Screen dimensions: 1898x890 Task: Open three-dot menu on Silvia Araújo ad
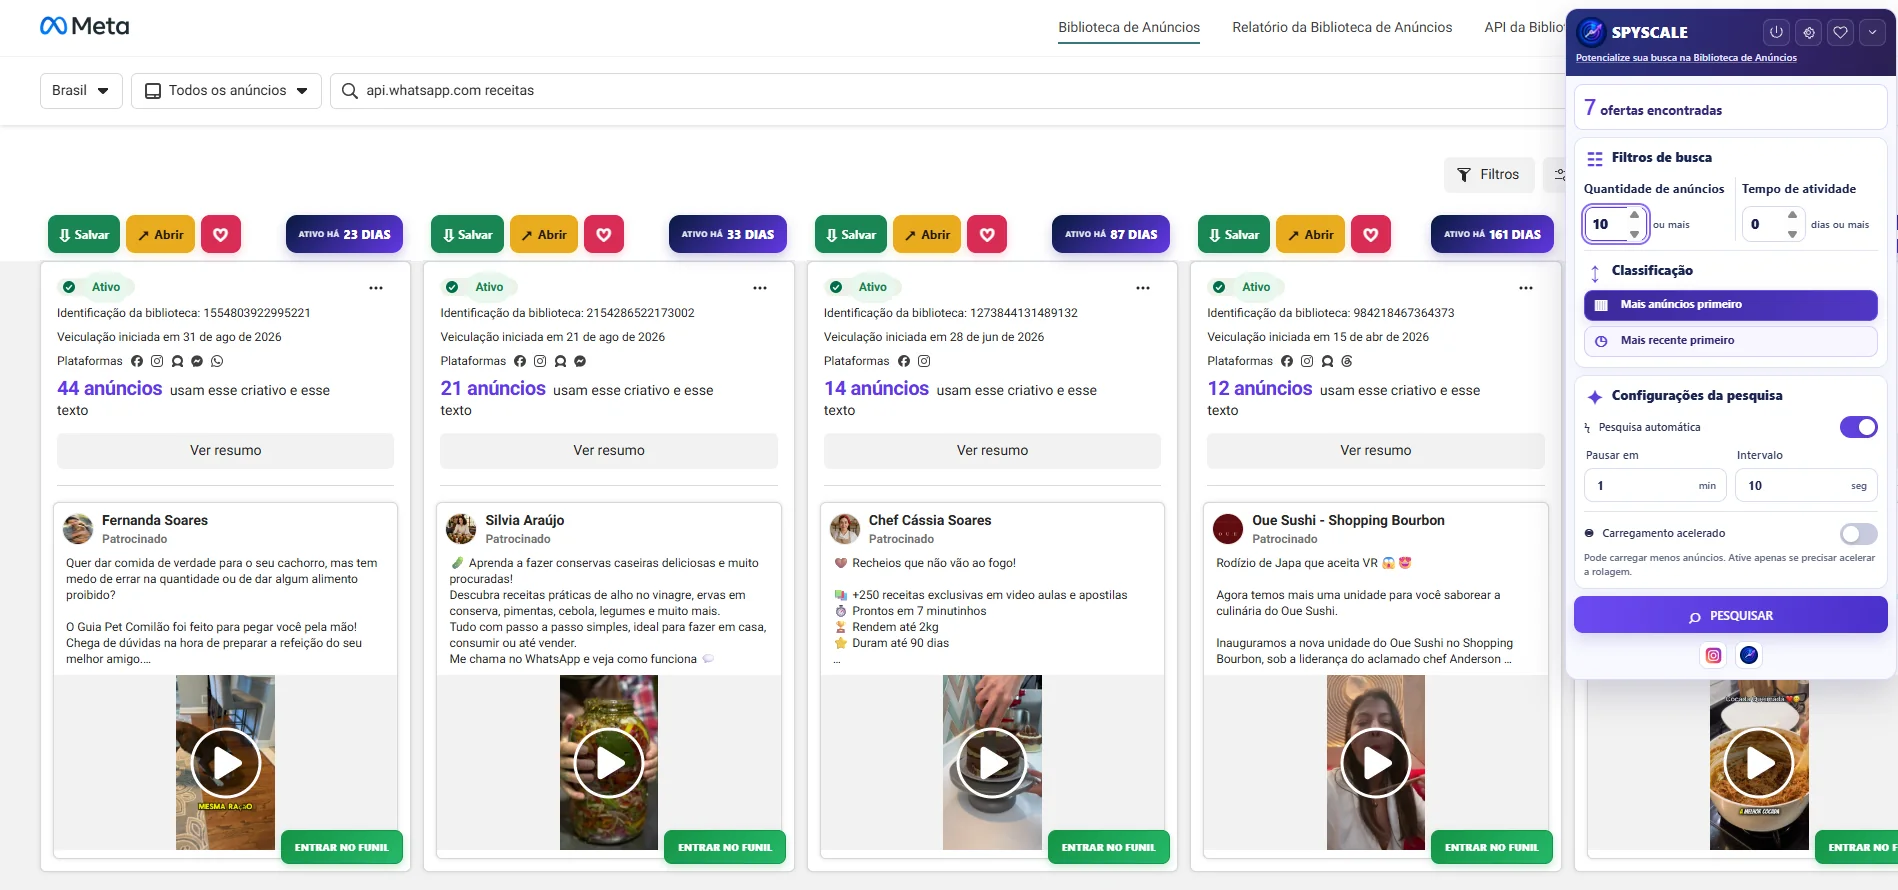point(760,288)
